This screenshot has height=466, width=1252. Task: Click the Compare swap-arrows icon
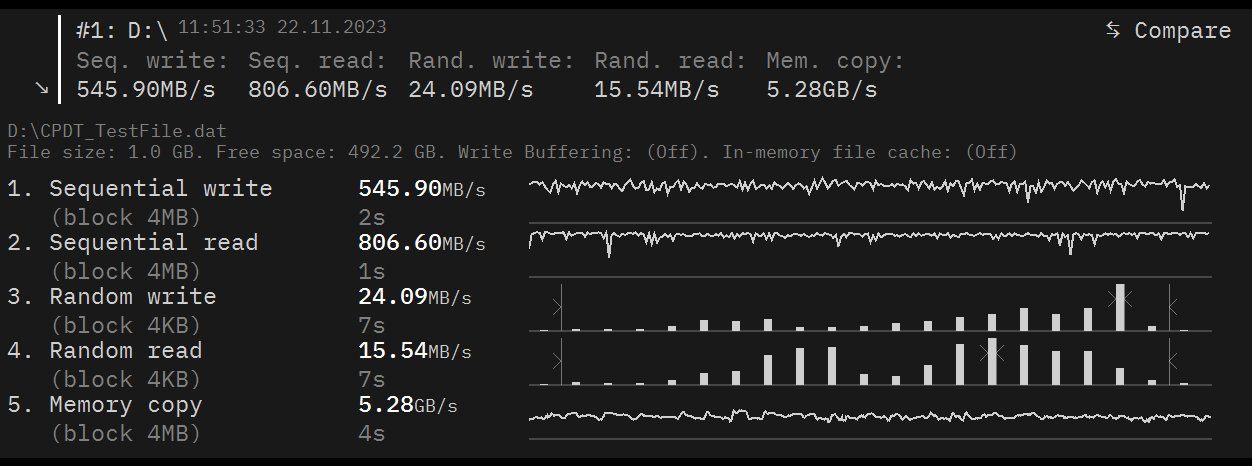click(x=1113, y=30)
